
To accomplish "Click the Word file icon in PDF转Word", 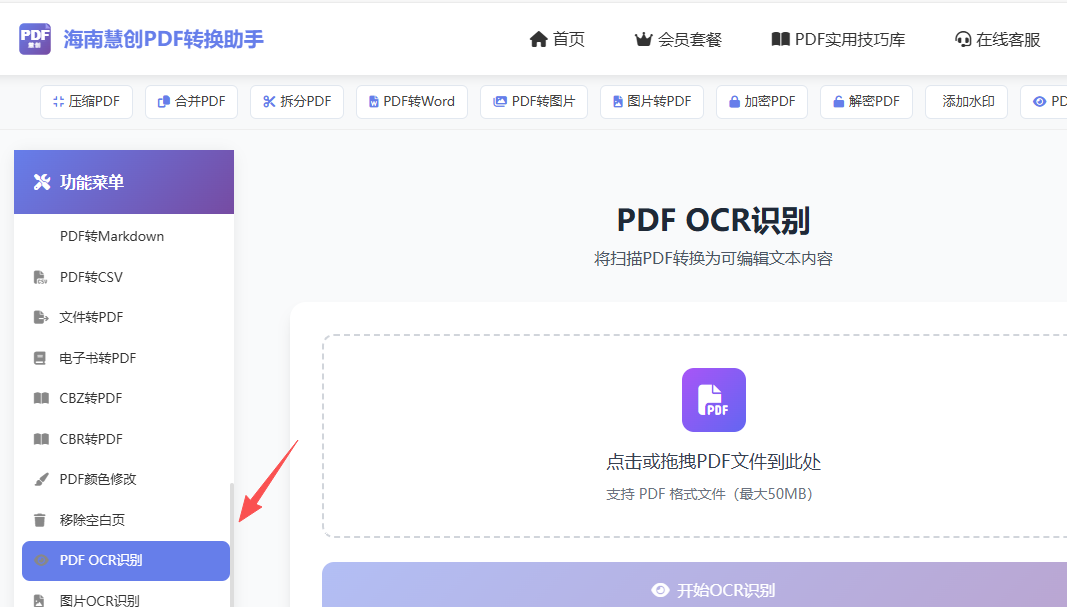I will pos(374,101).
